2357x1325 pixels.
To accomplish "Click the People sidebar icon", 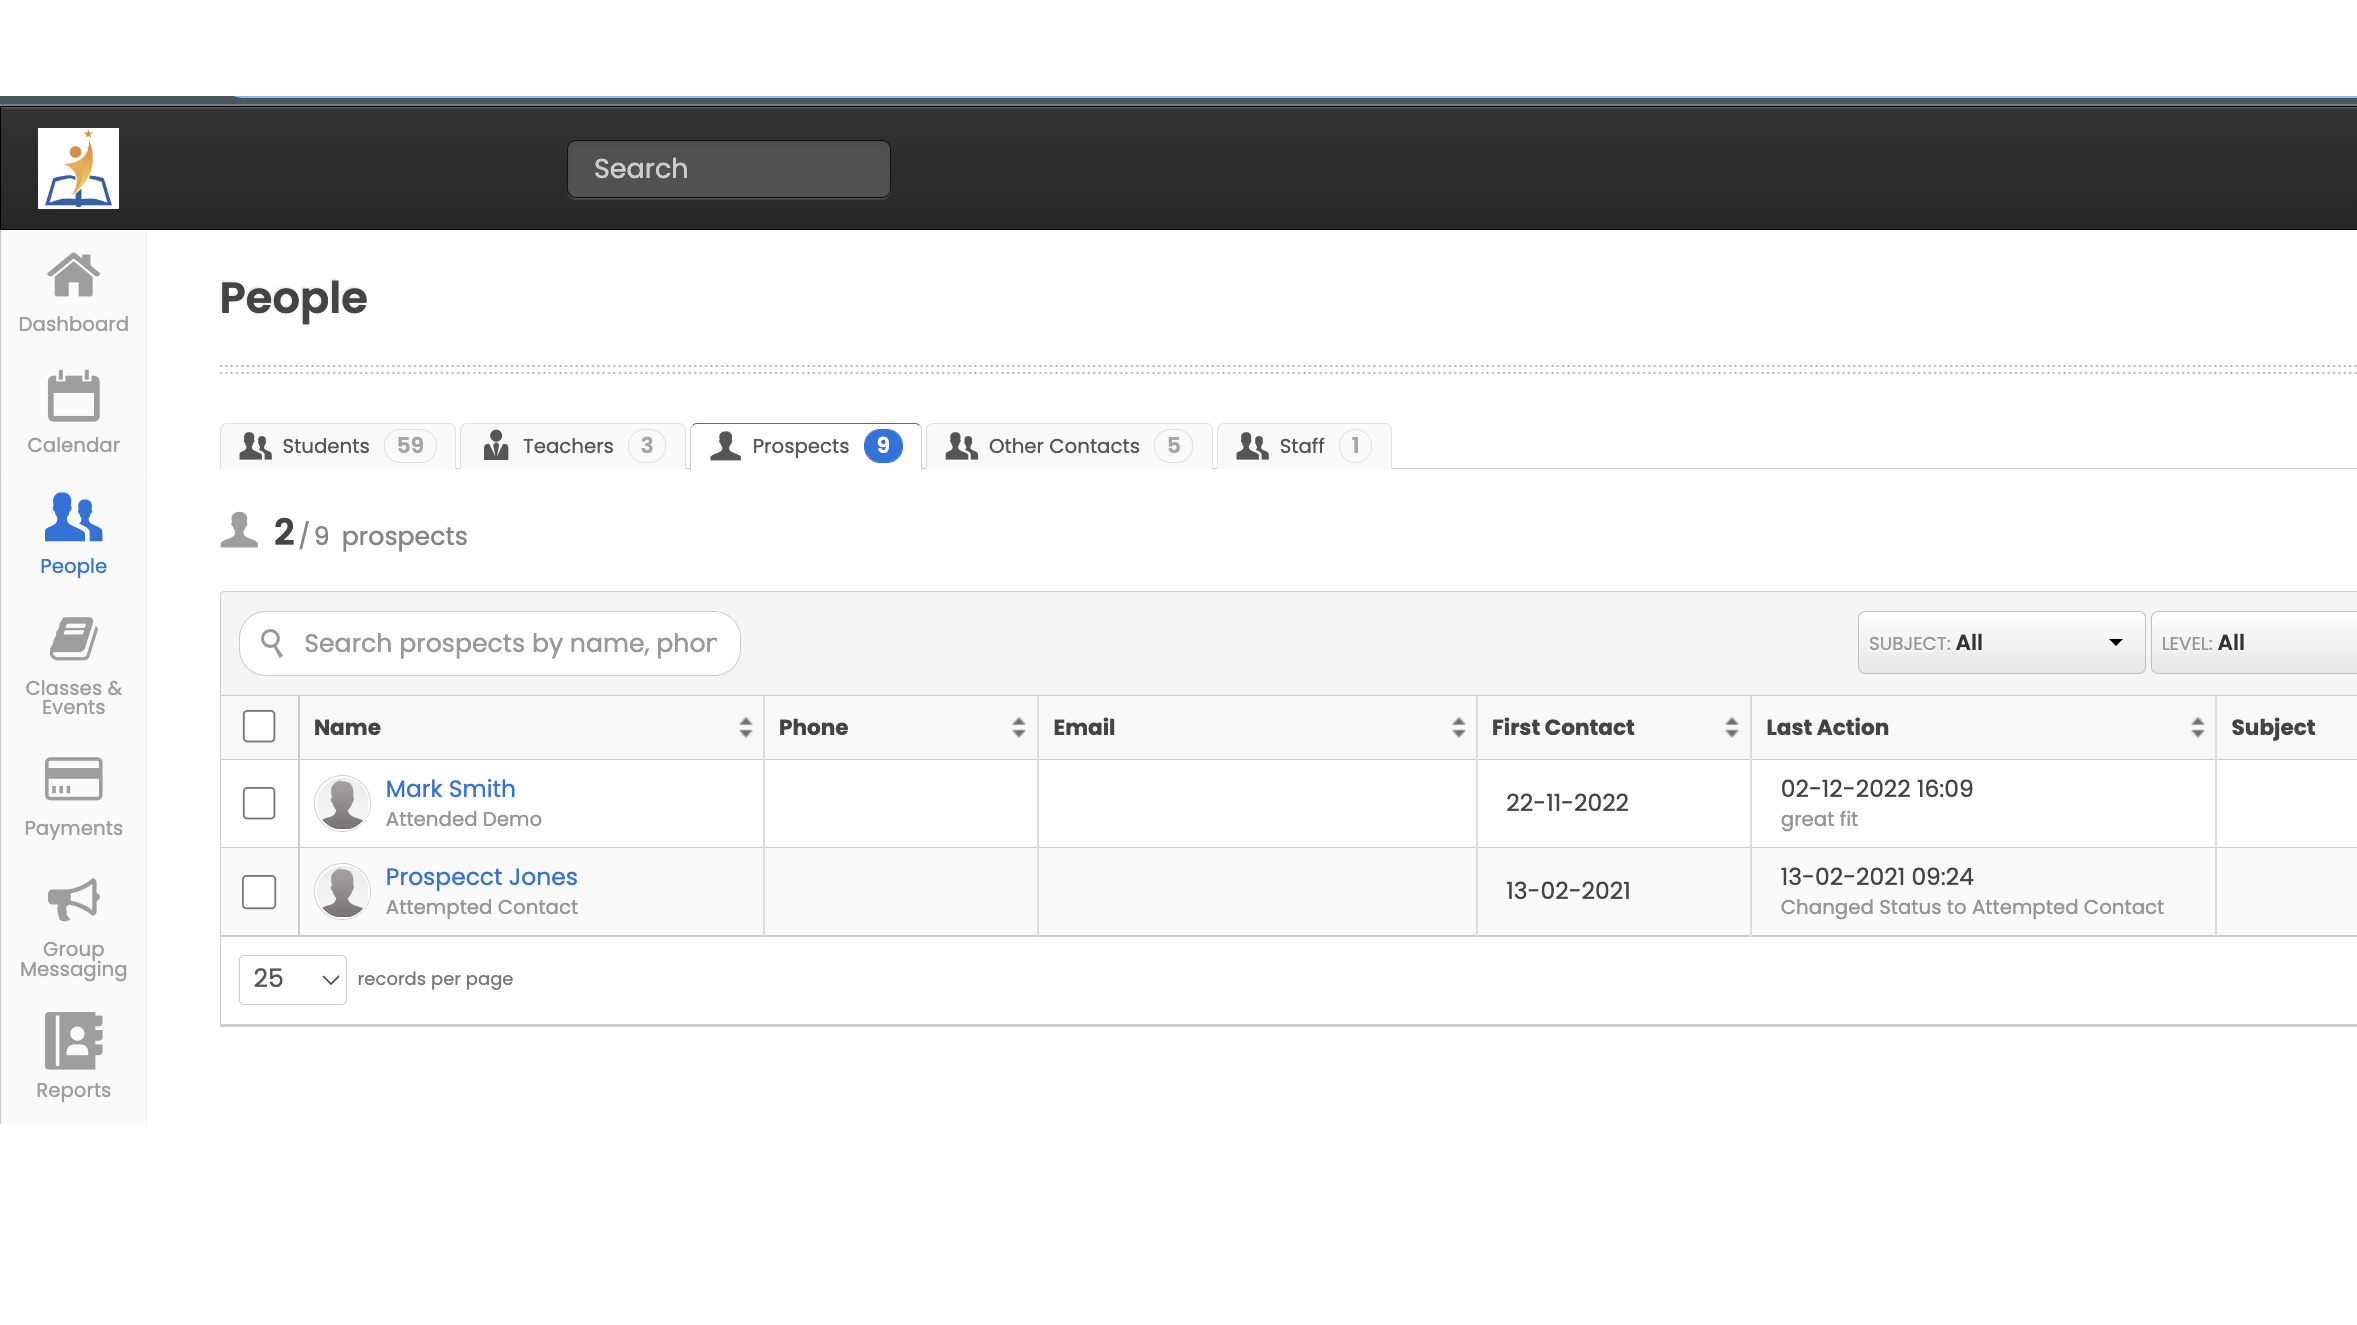I will click(x=72, y=534).
